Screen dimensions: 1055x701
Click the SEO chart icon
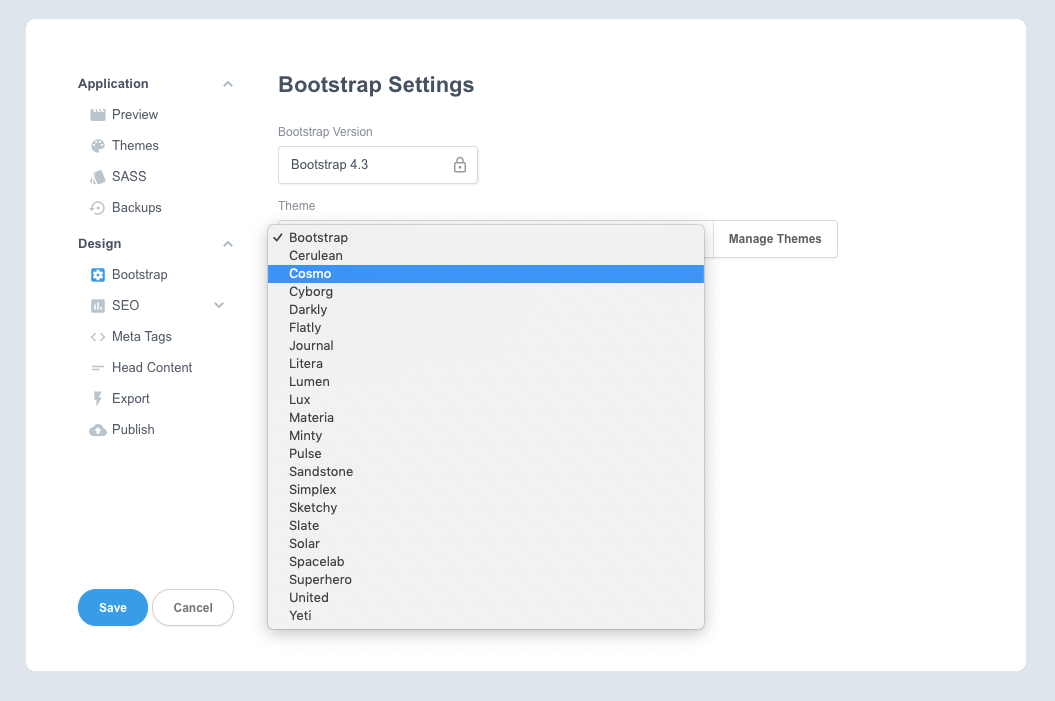tap(98, 305)
